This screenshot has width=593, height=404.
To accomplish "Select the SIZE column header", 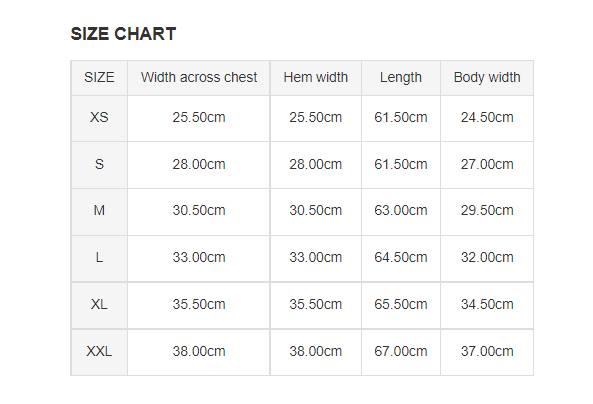I will point(99,78).
